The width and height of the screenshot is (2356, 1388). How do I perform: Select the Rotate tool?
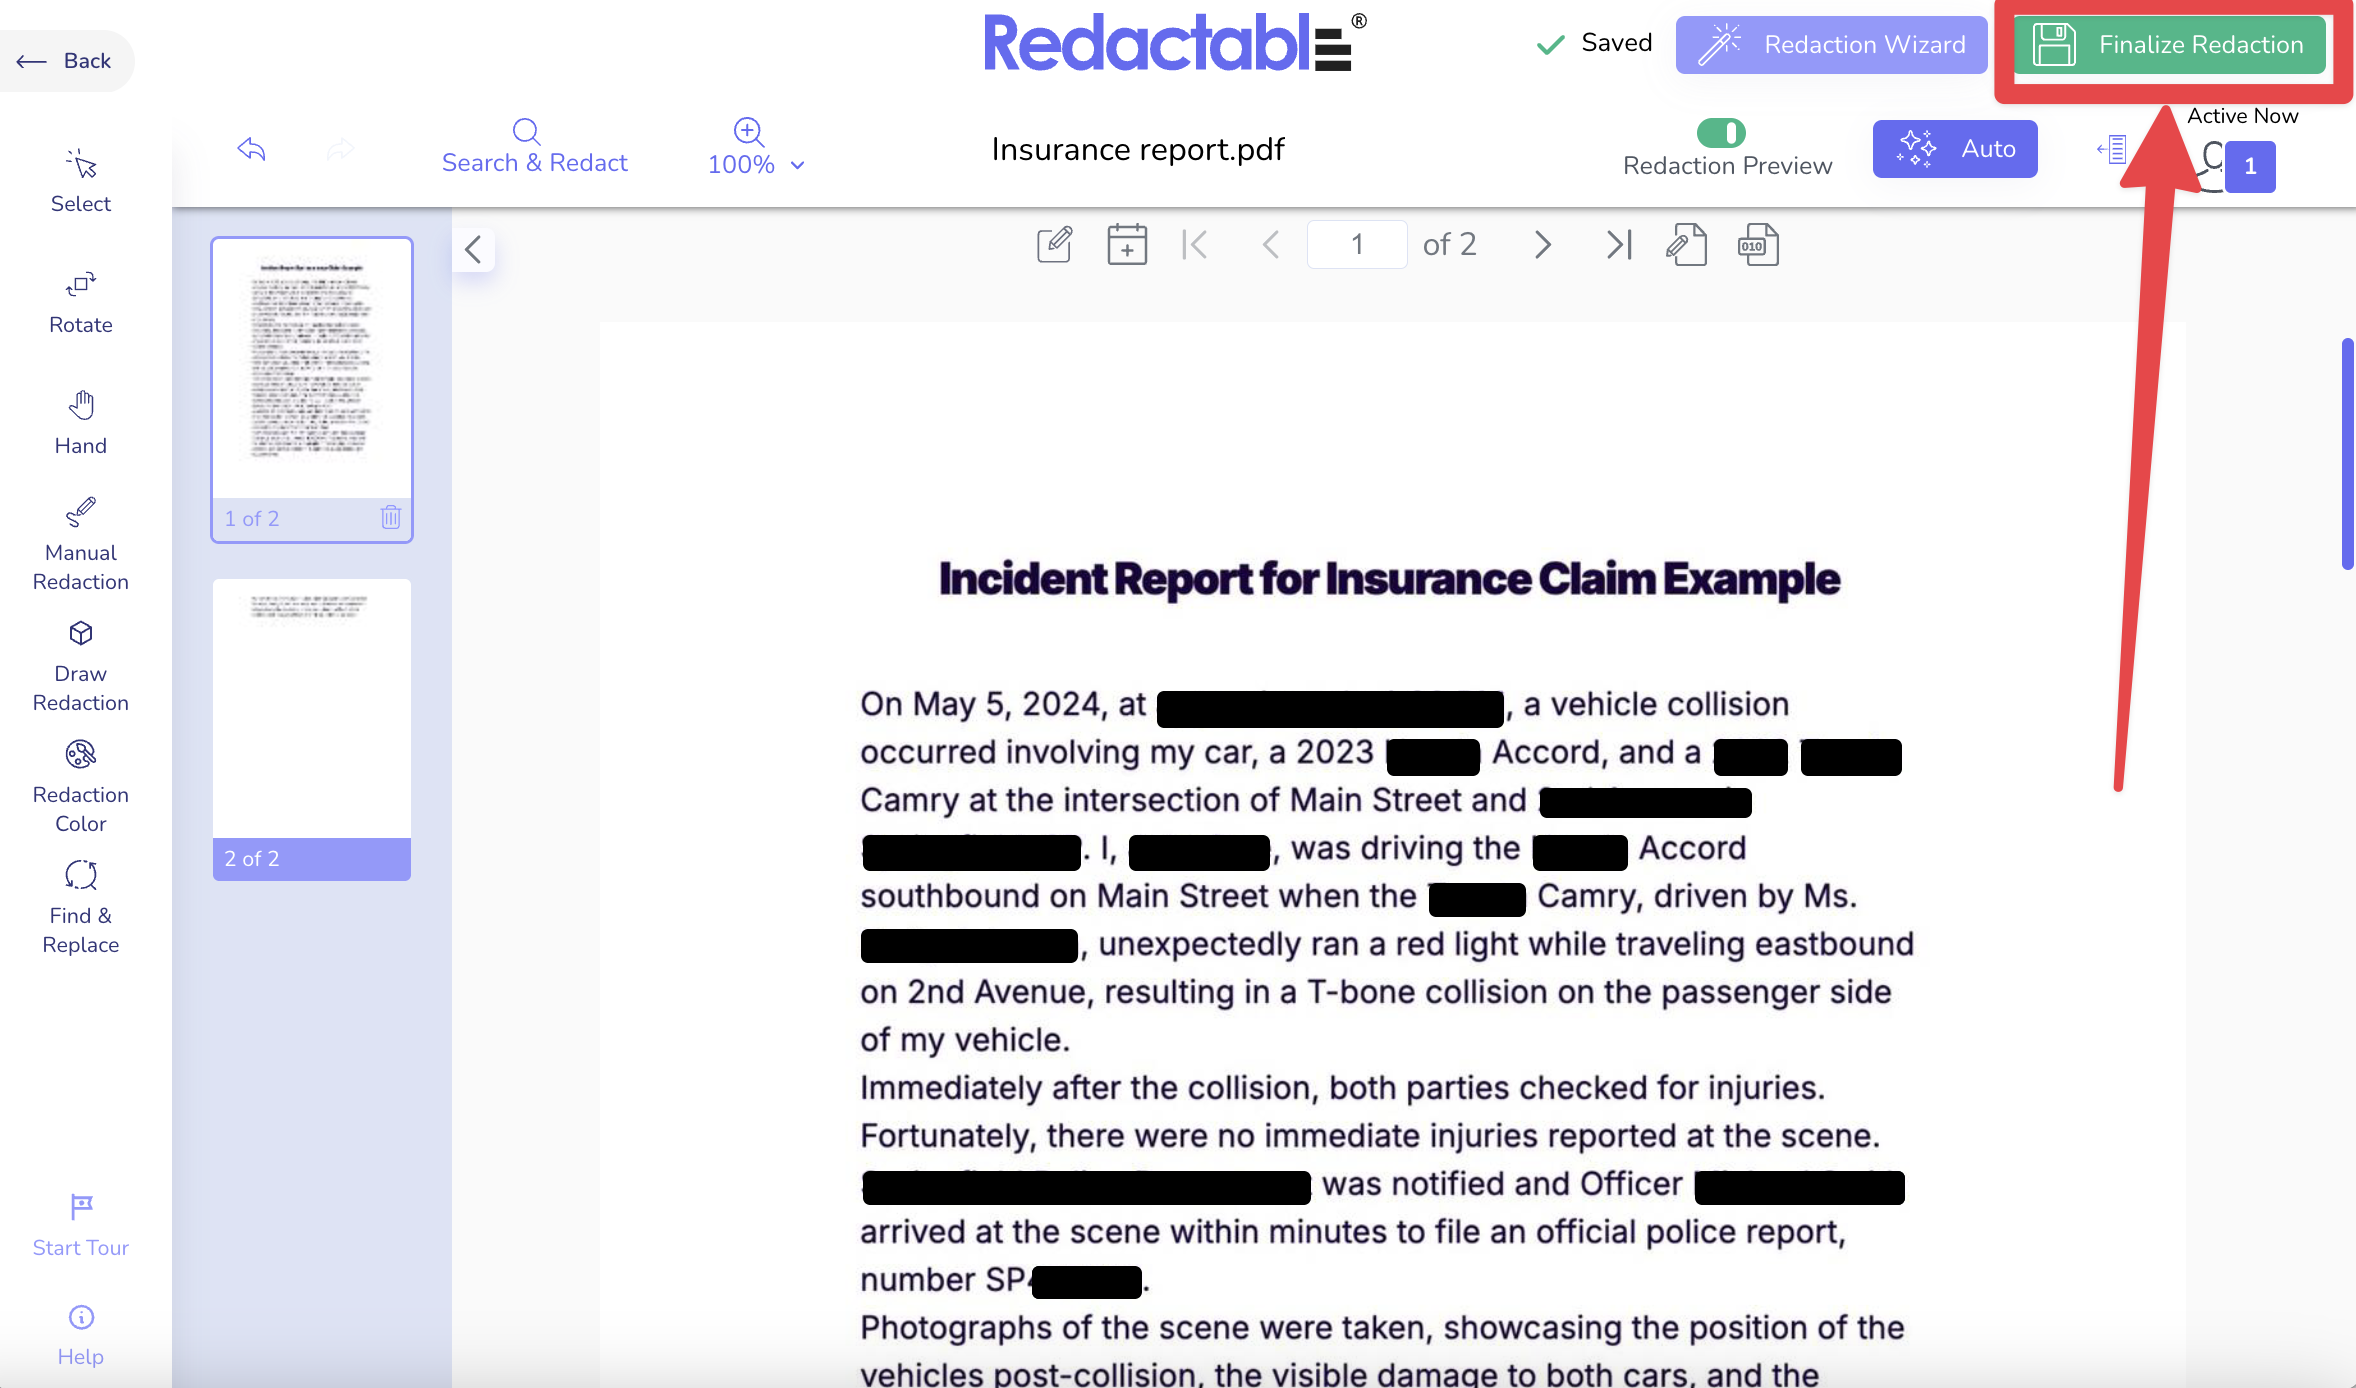tap(80, 303)
